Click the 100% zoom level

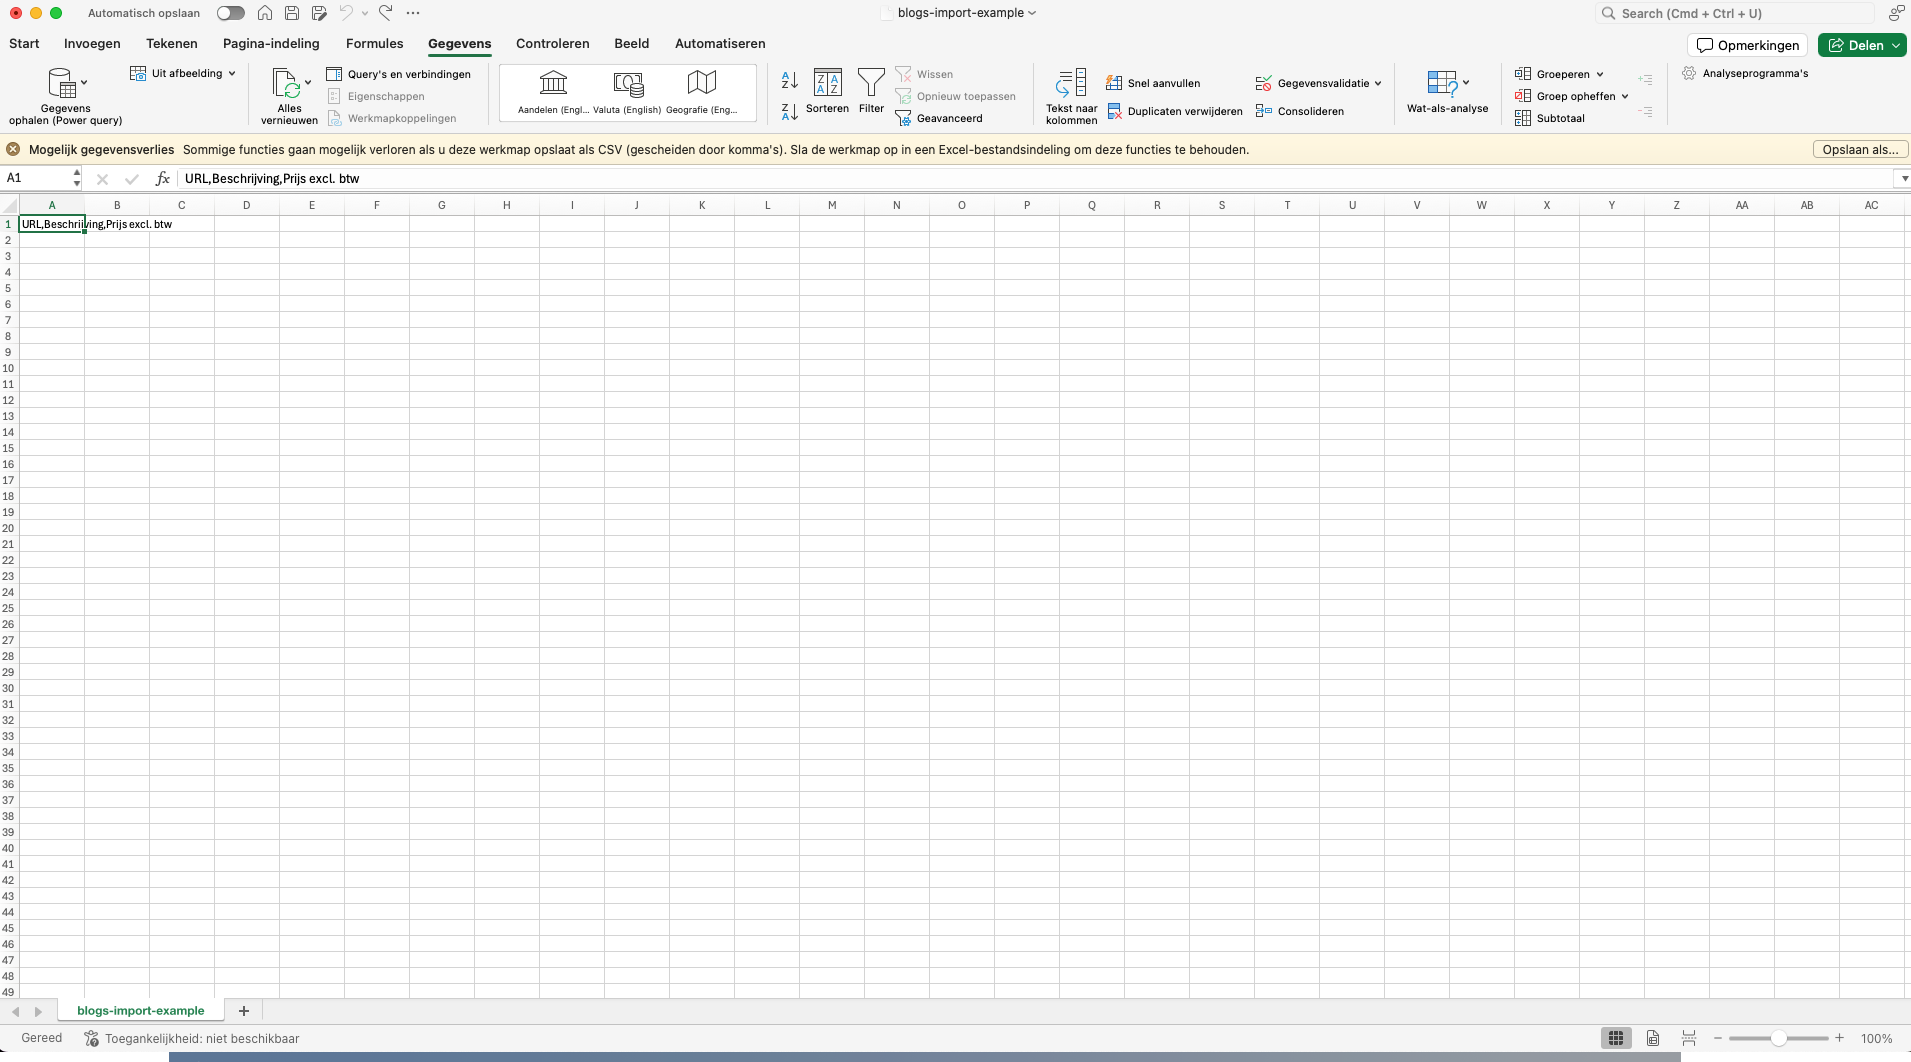pos(1876,1038)
